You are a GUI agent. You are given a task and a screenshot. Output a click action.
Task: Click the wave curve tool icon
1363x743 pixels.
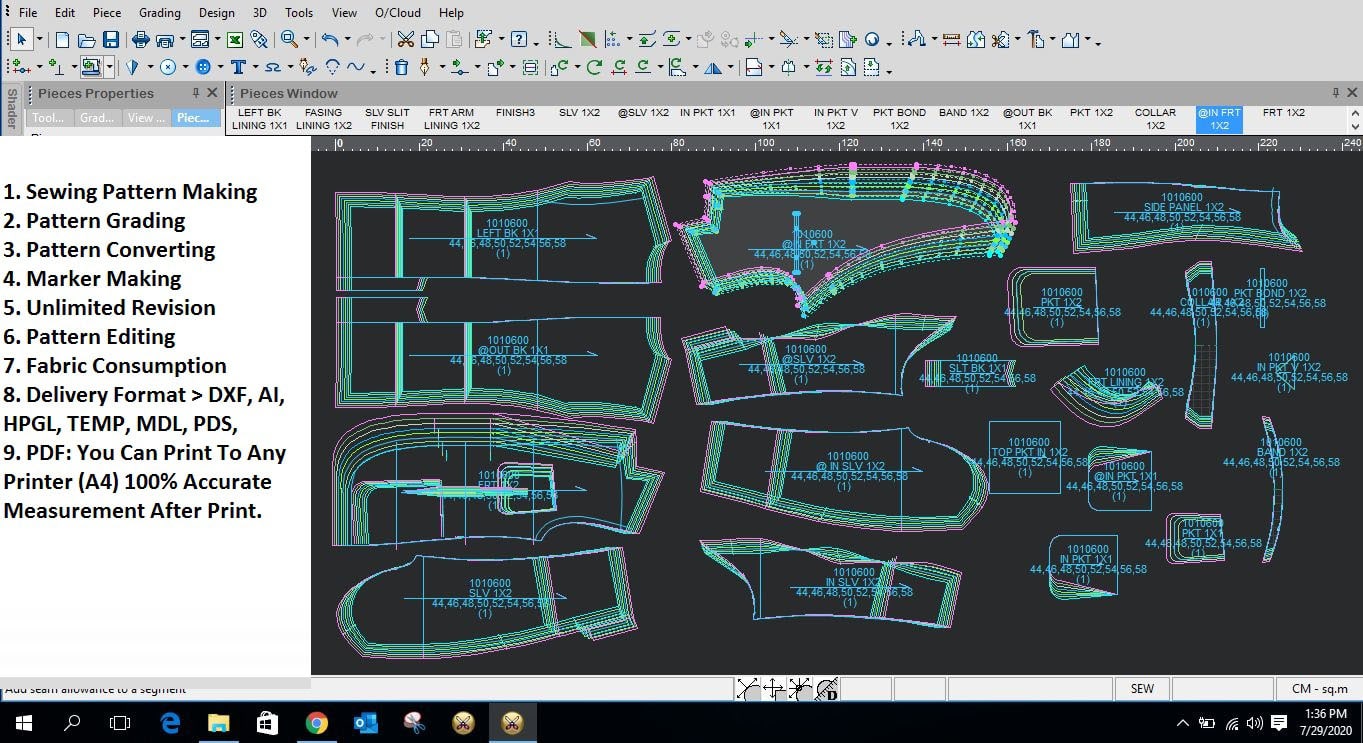click(x=356, y=67)
